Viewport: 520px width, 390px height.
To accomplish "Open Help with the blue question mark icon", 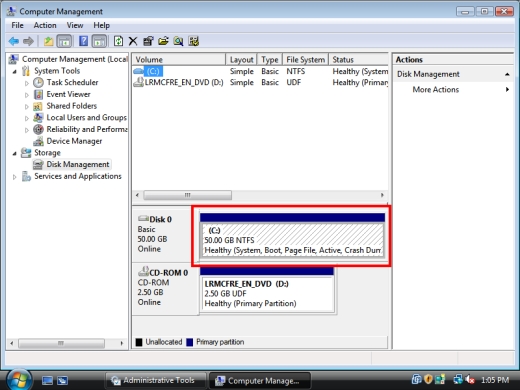I will (83, 41).
